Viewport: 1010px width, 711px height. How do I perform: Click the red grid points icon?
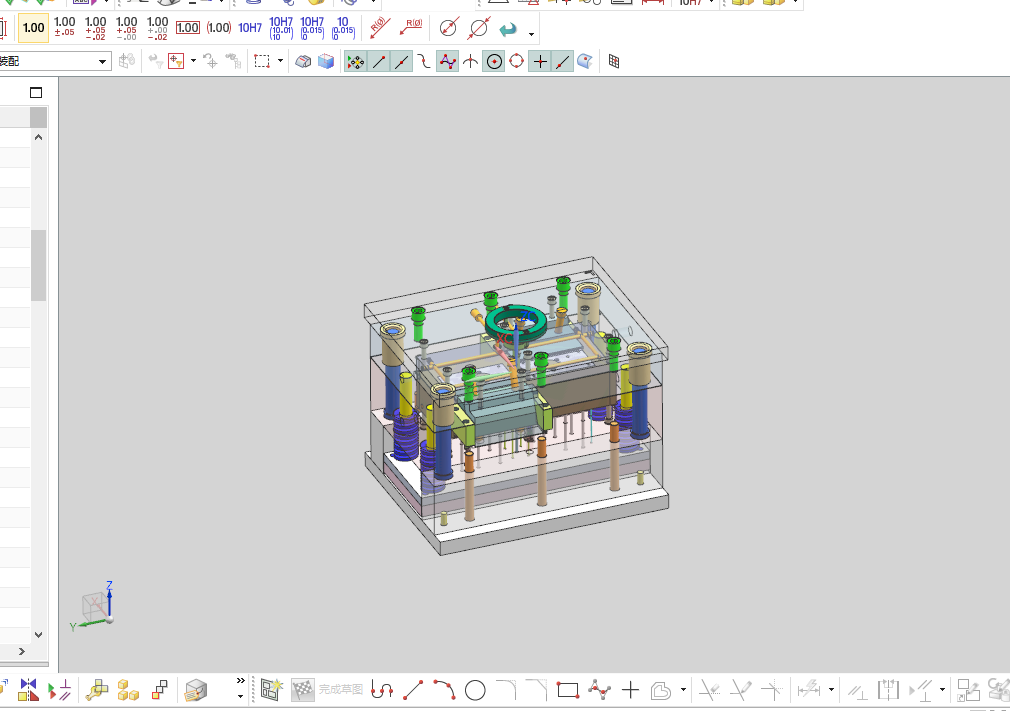click(614, 61)
